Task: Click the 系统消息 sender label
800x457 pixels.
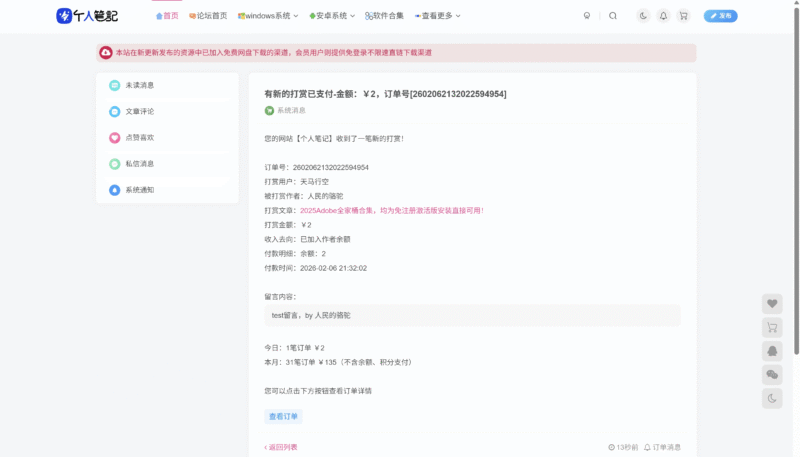Action: coord(291,111)
